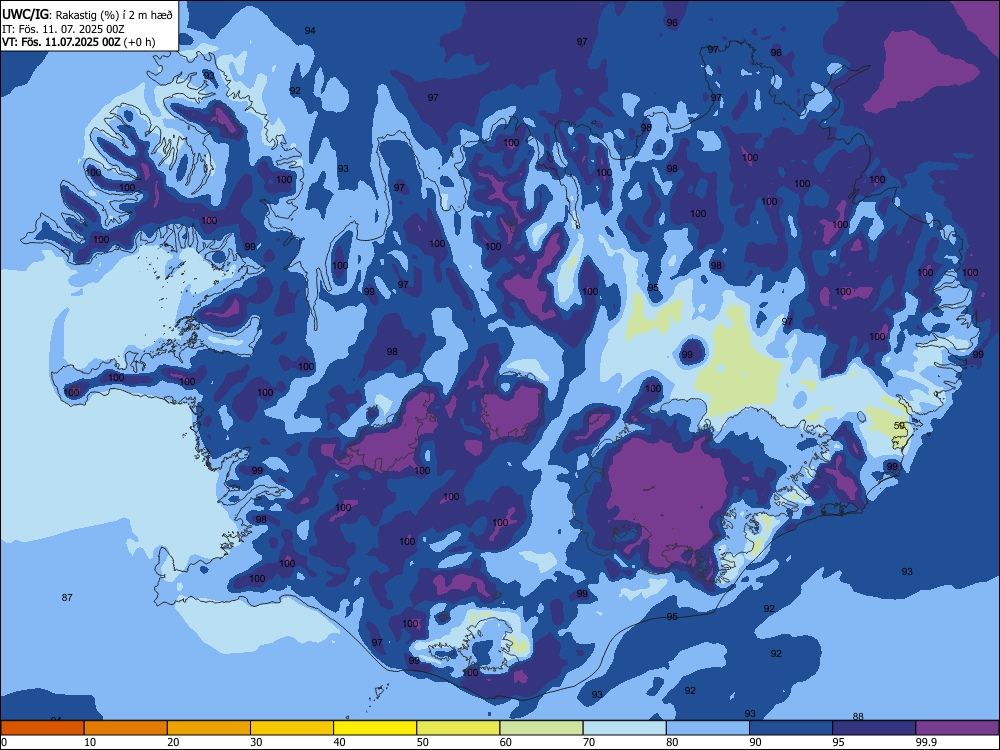
Task: Click the '80' legend scale label
Action: point(672,742)
